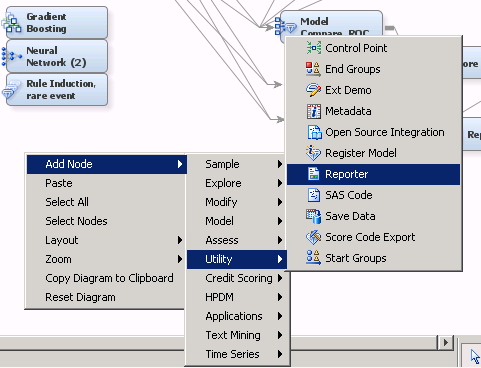481x368 pixels.
Task: Select the Register Model entry
Action: pos(373,153)
